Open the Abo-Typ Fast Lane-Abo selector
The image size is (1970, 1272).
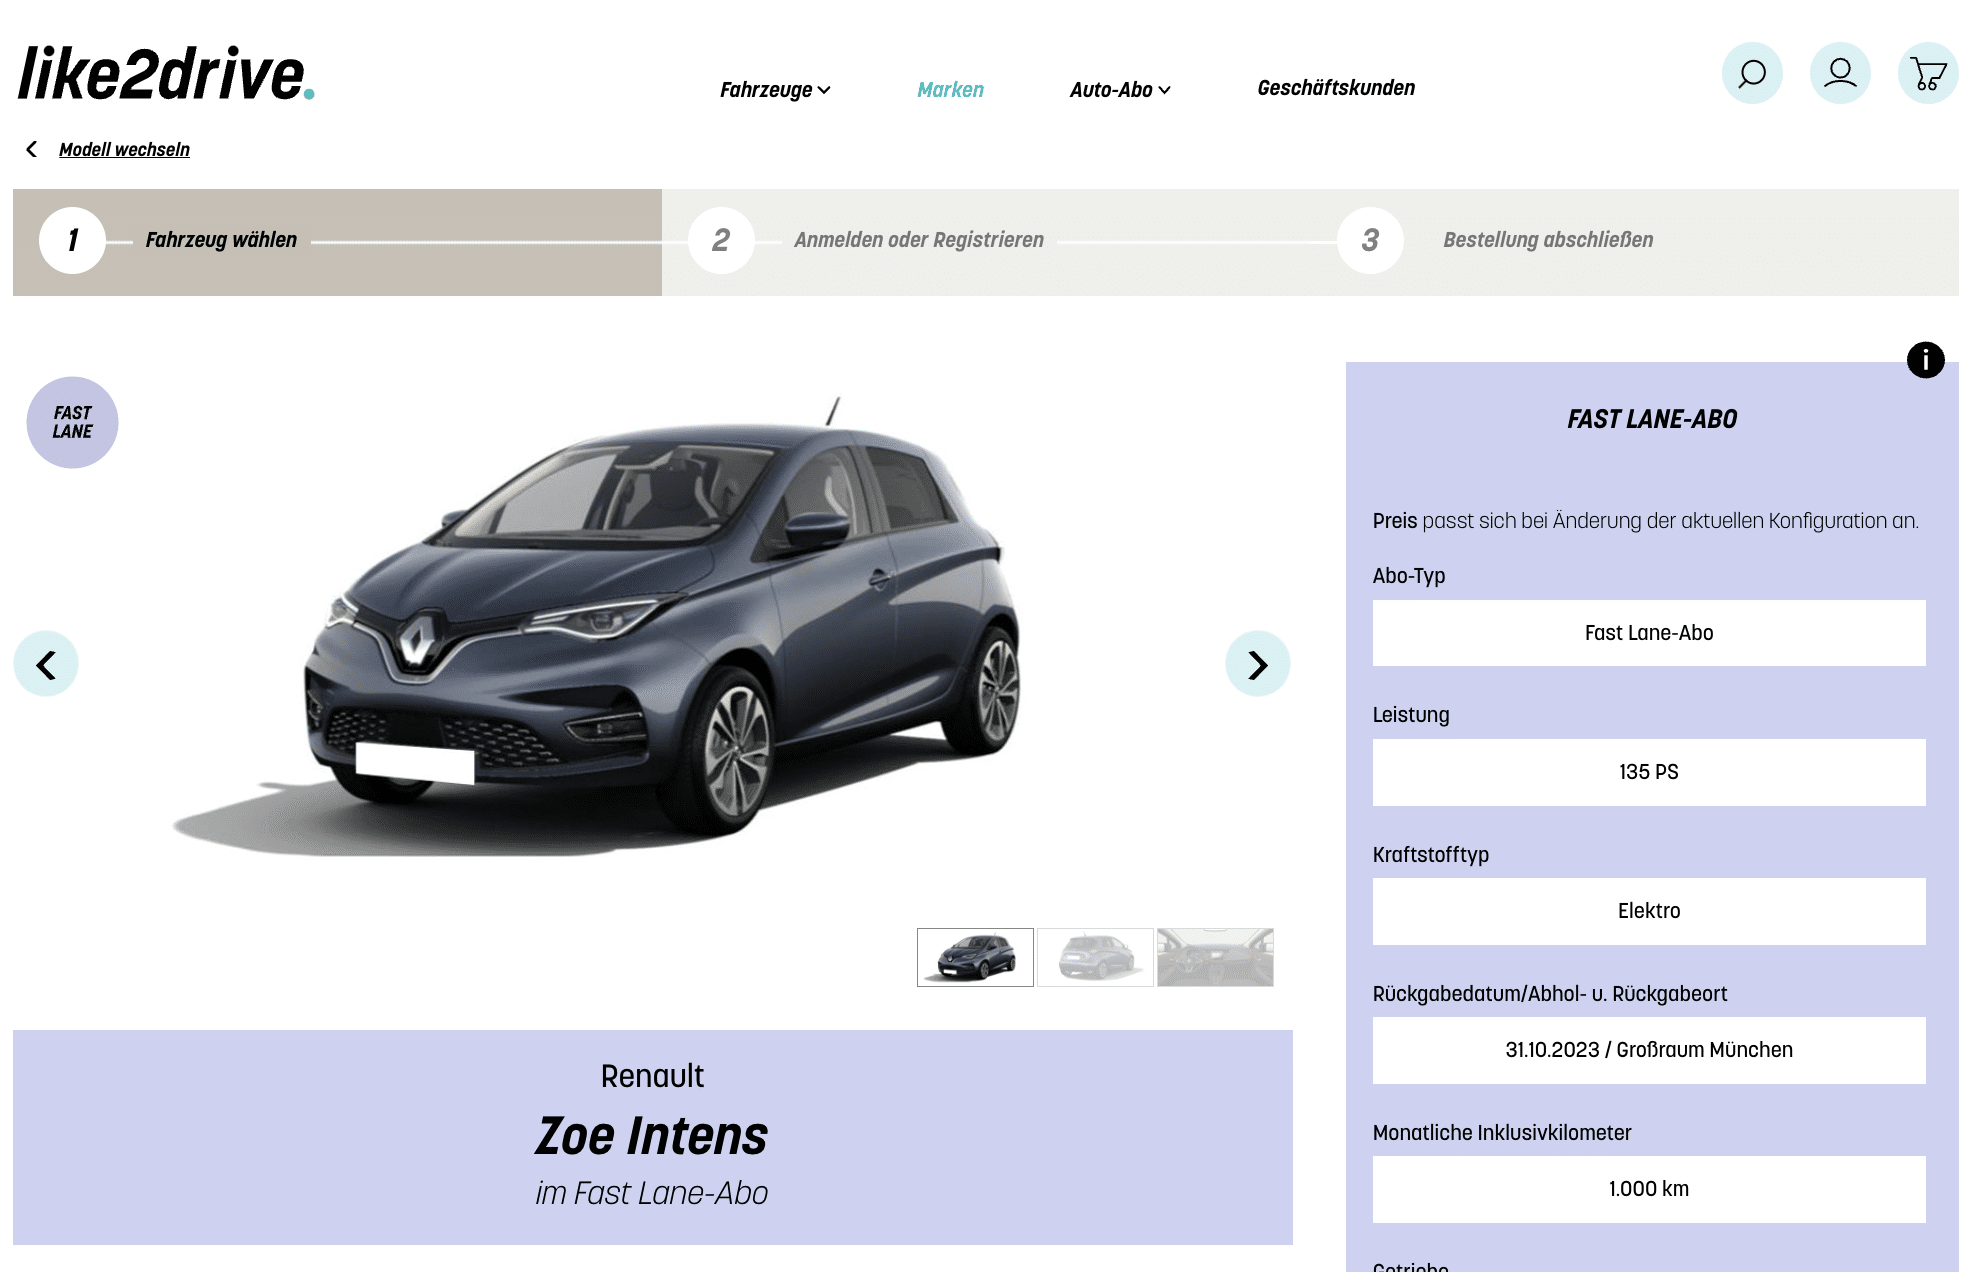click(x=1649, y=633)
